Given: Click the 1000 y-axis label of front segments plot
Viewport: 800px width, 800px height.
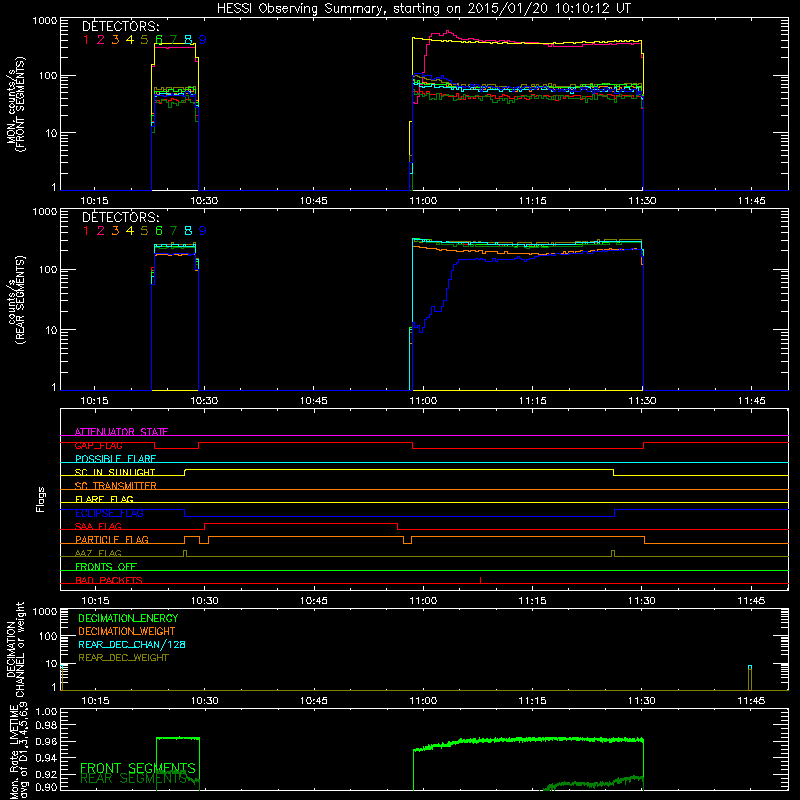Looking at the screenshot, I should [45, 21].
